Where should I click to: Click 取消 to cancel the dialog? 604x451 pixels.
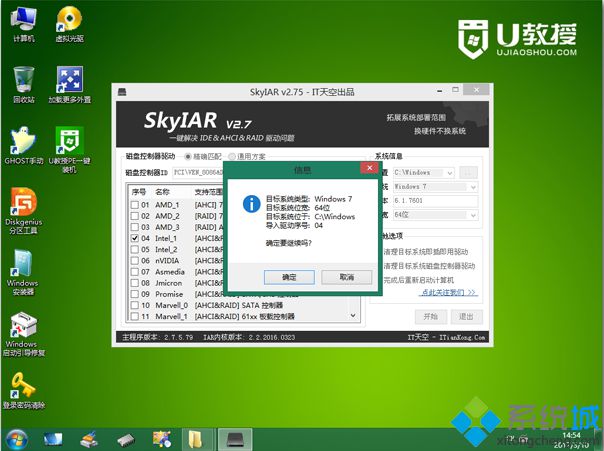coord(347,277)
